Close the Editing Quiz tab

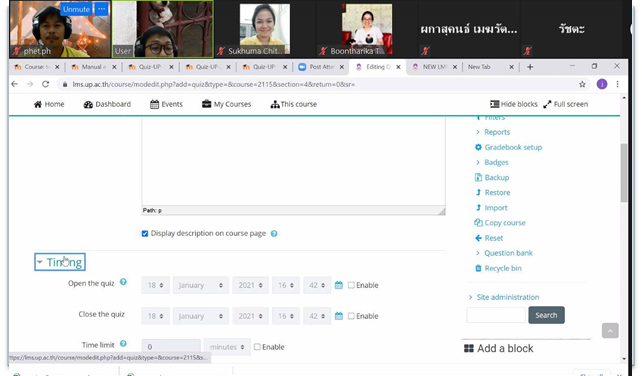coord(398,67)
